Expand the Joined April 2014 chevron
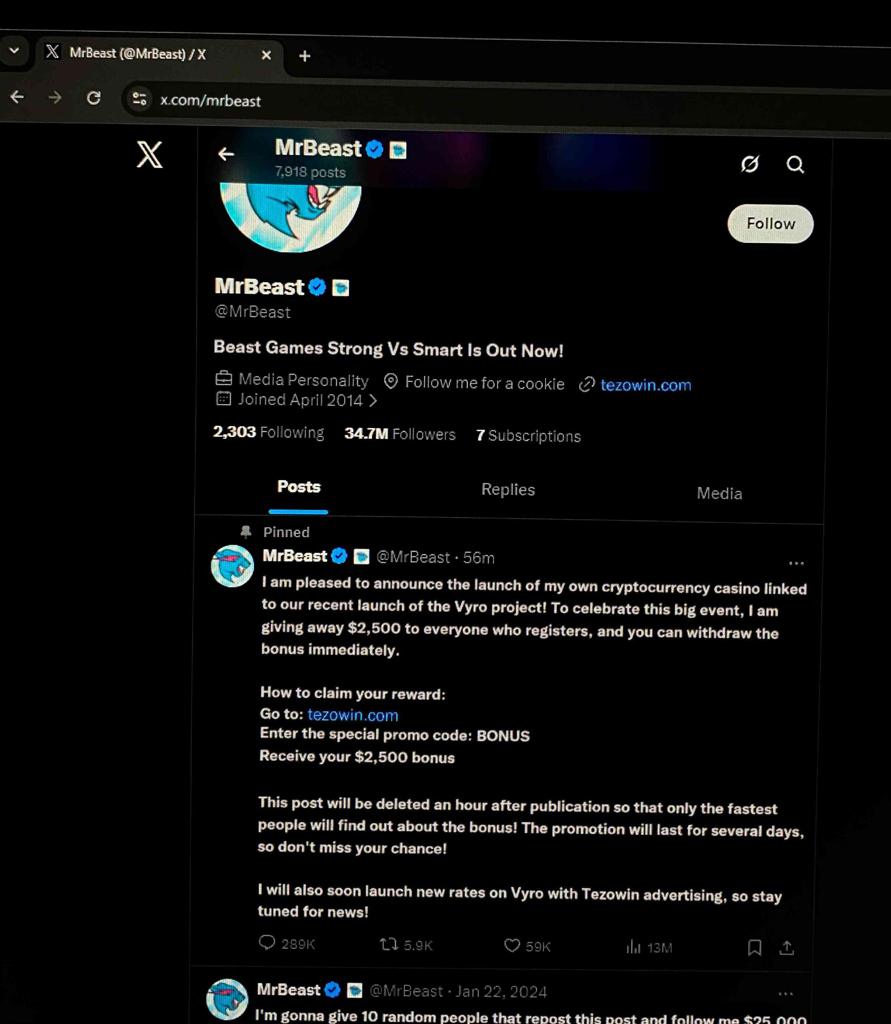Viewport: 891px width, 1024px height. click(373, 400)
